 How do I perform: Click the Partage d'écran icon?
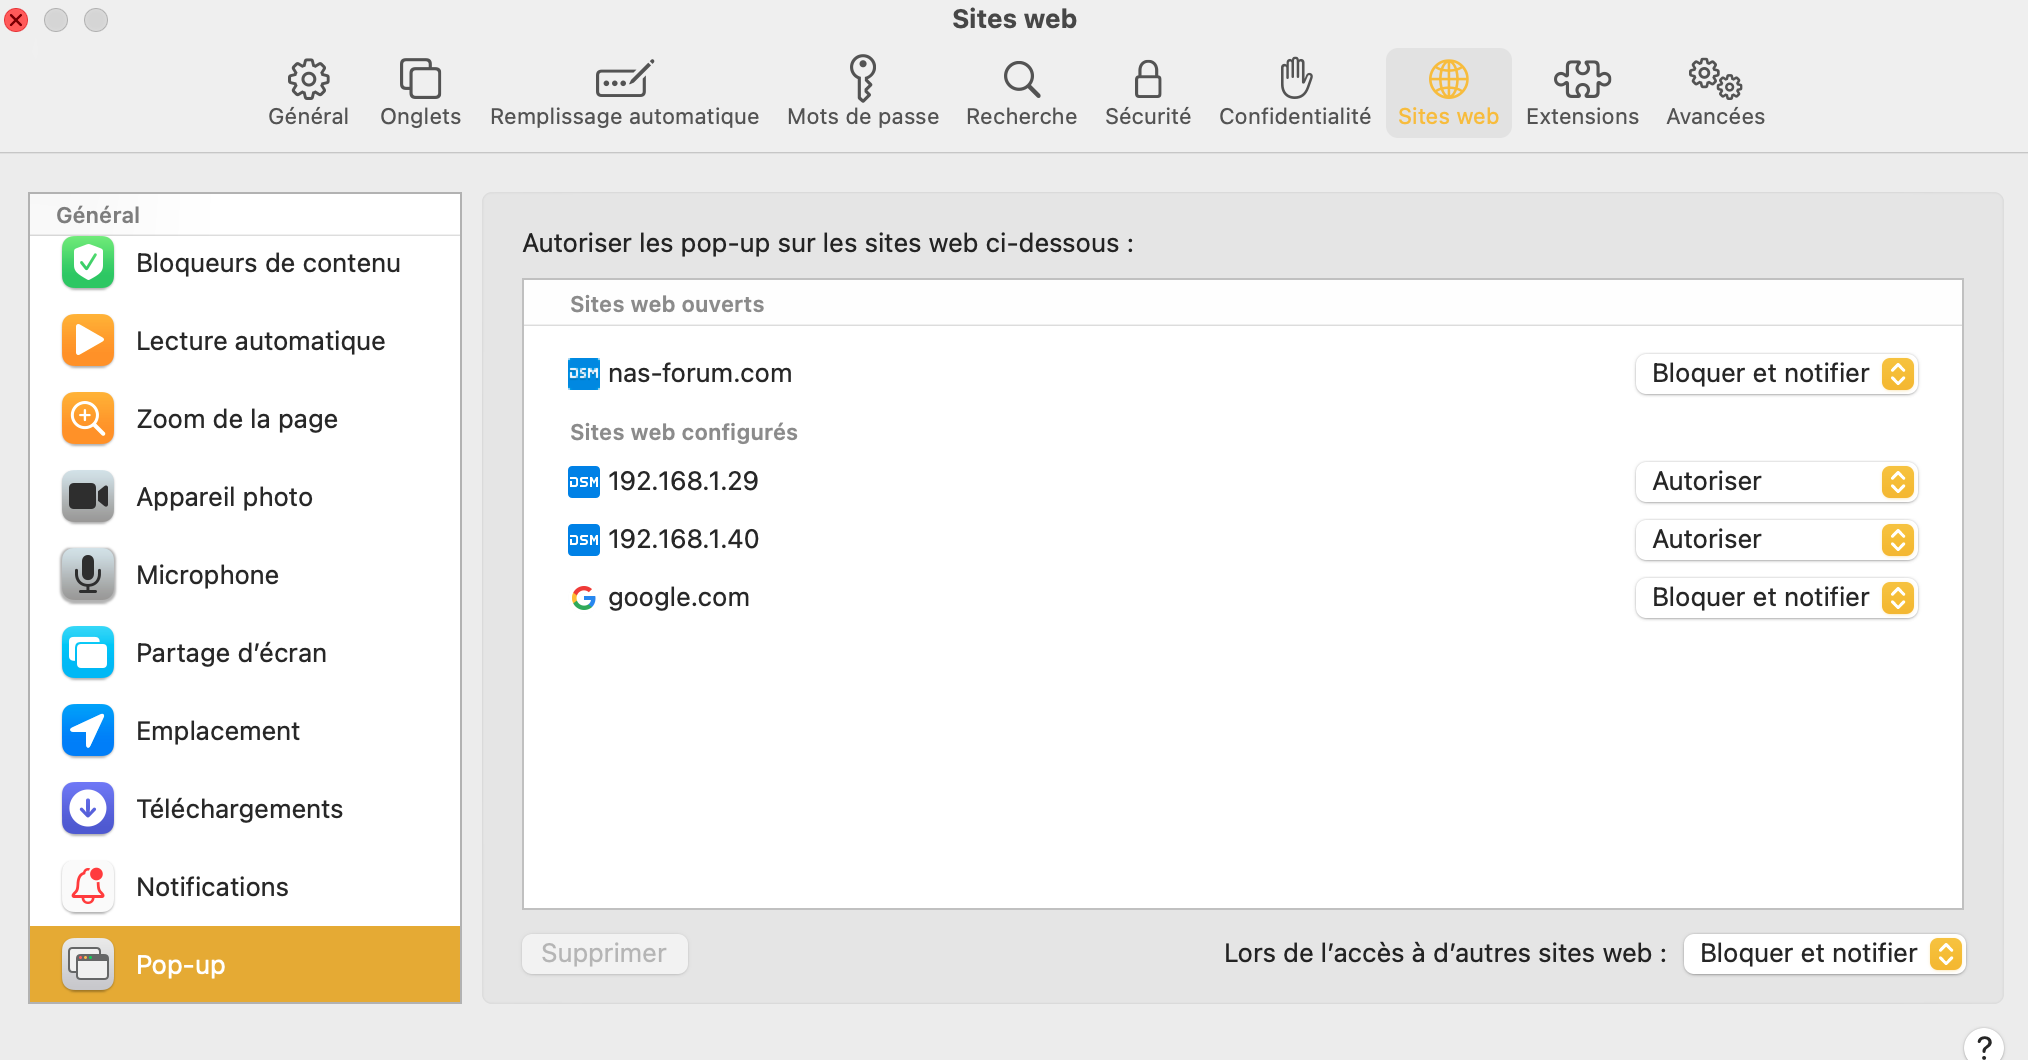[88, 653]
